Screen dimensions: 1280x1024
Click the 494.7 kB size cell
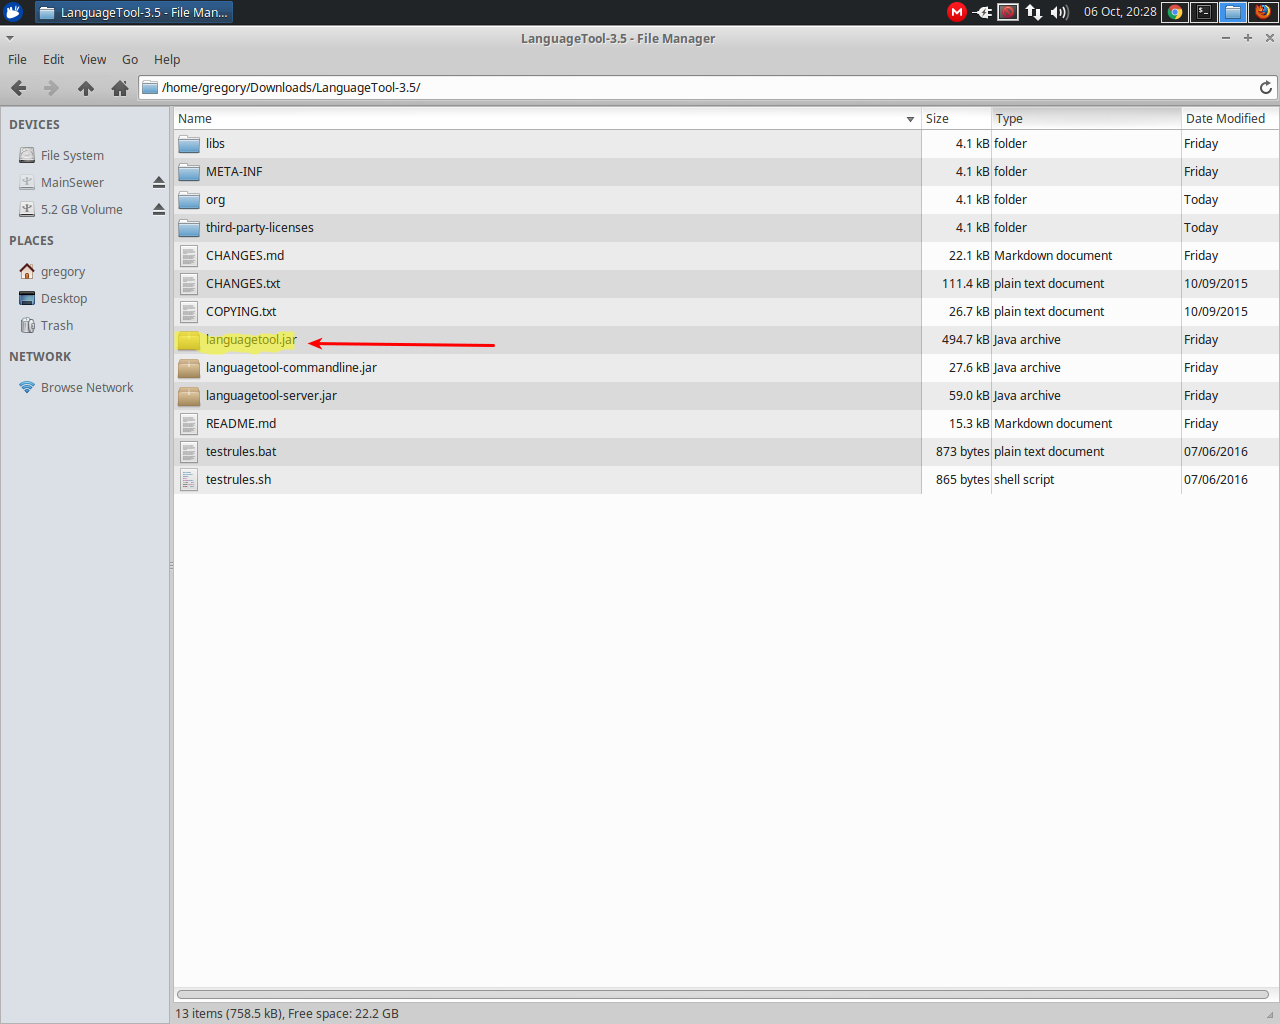pyautogui.click(x=965, y=340)
